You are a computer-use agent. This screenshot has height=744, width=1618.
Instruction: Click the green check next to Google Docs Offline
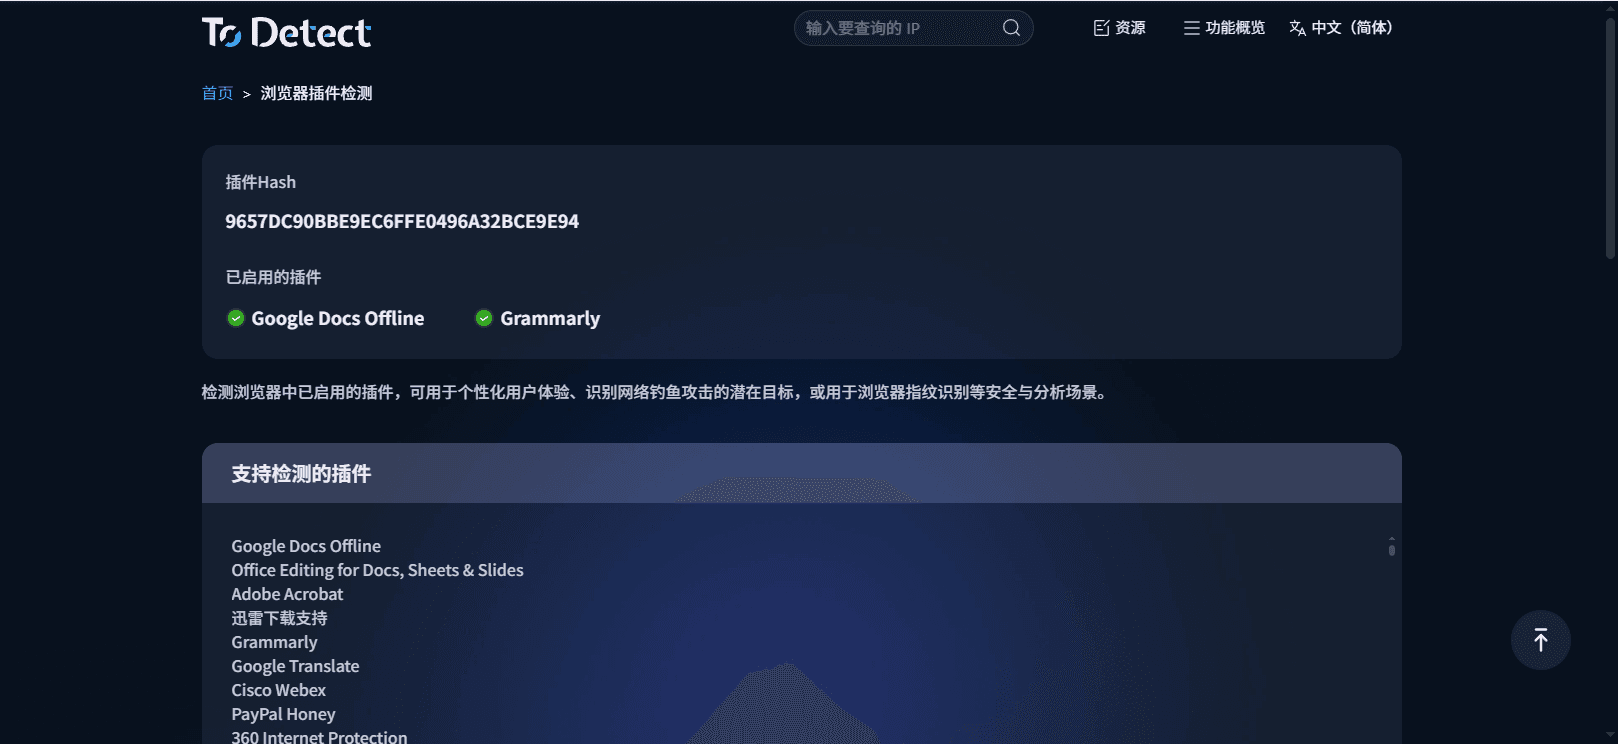[x=236, y=318]
